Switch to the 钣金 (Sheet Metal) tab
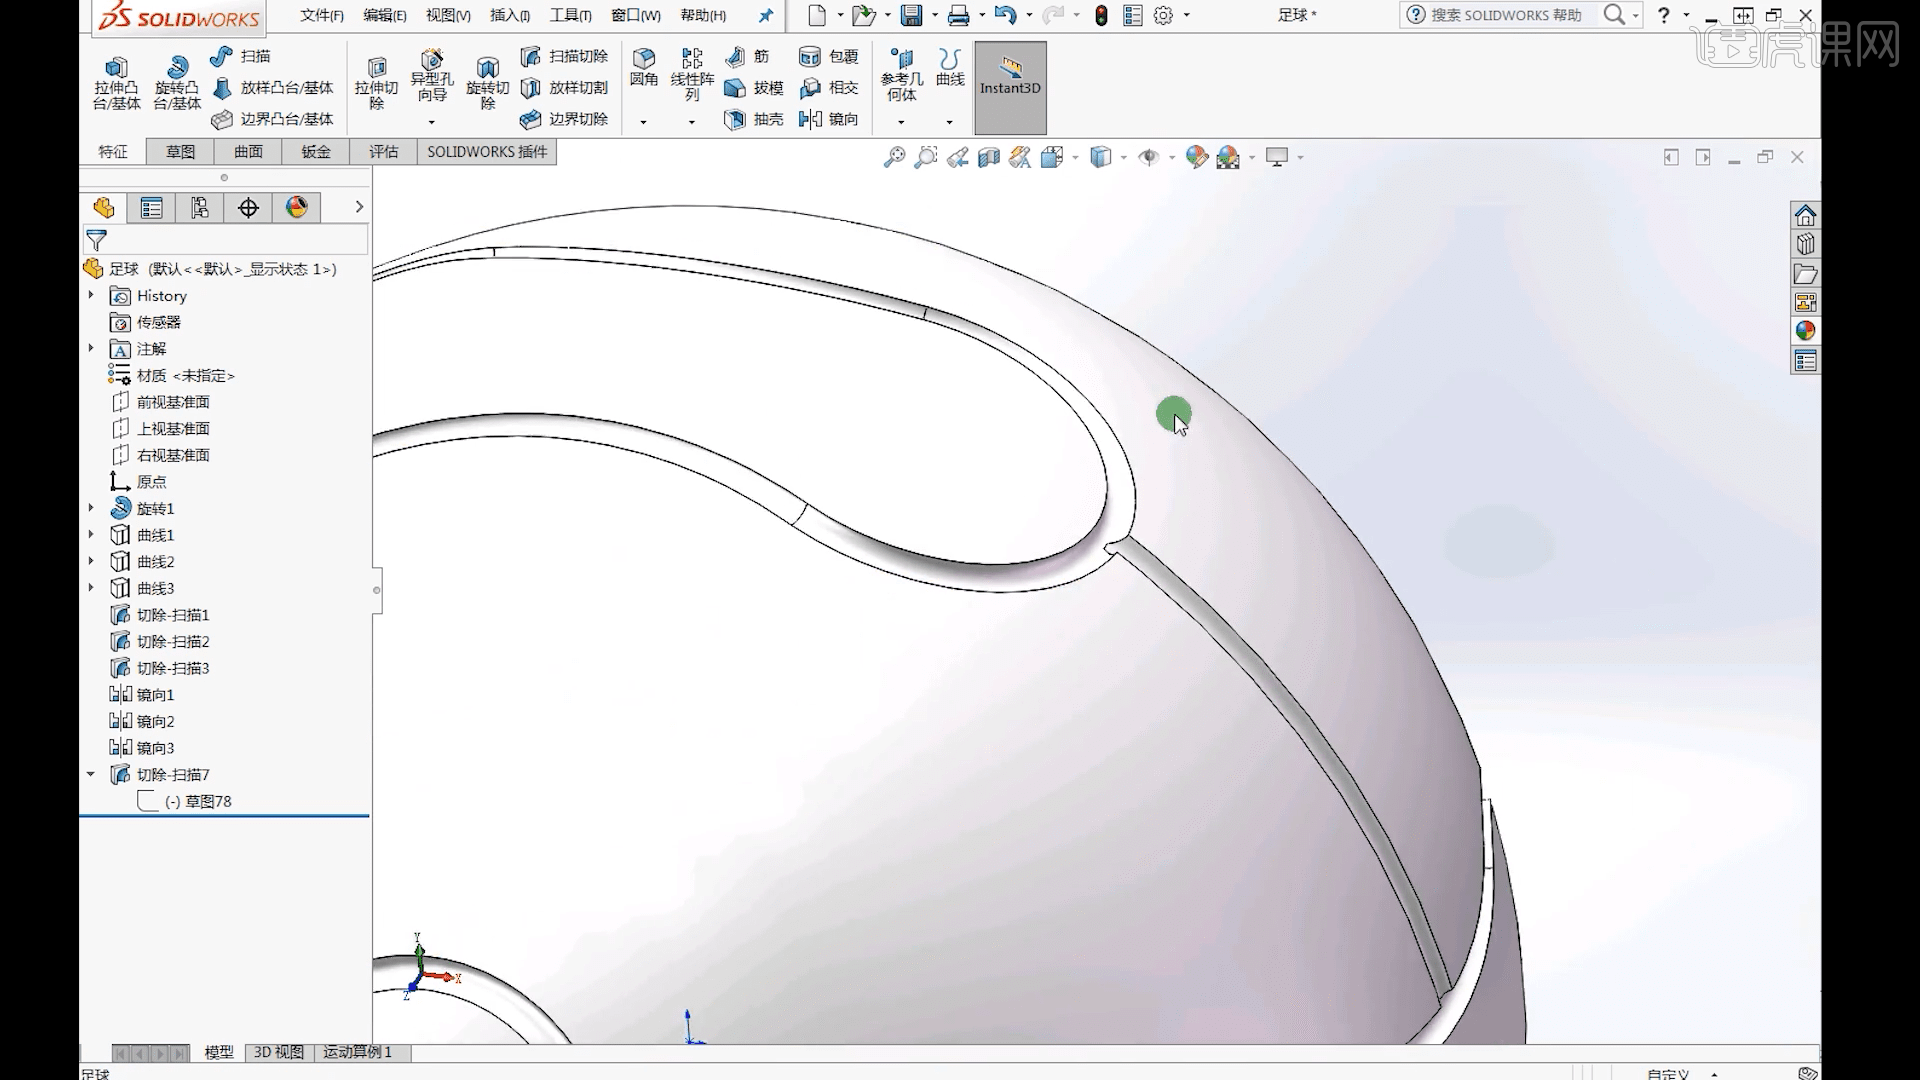This screenshot has height=1080, width=1920. (316, 151)
